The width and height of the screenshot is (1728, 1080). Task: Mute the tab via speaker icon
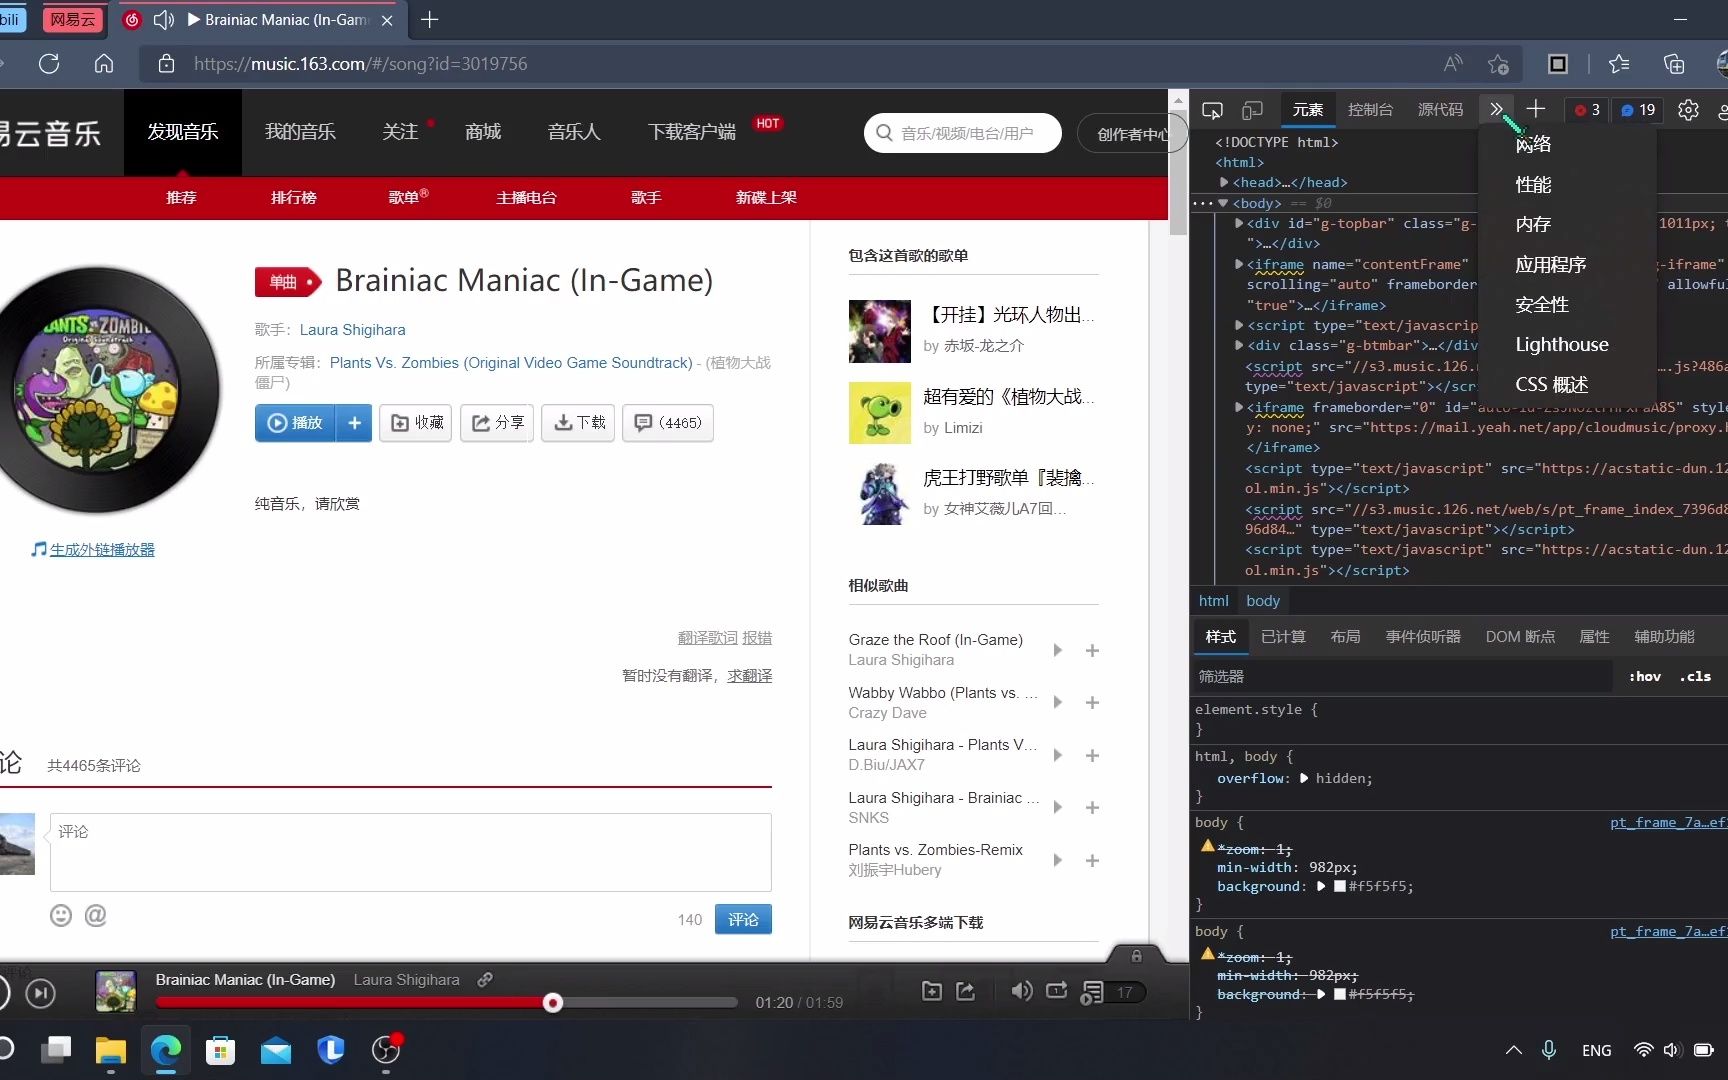164,20
